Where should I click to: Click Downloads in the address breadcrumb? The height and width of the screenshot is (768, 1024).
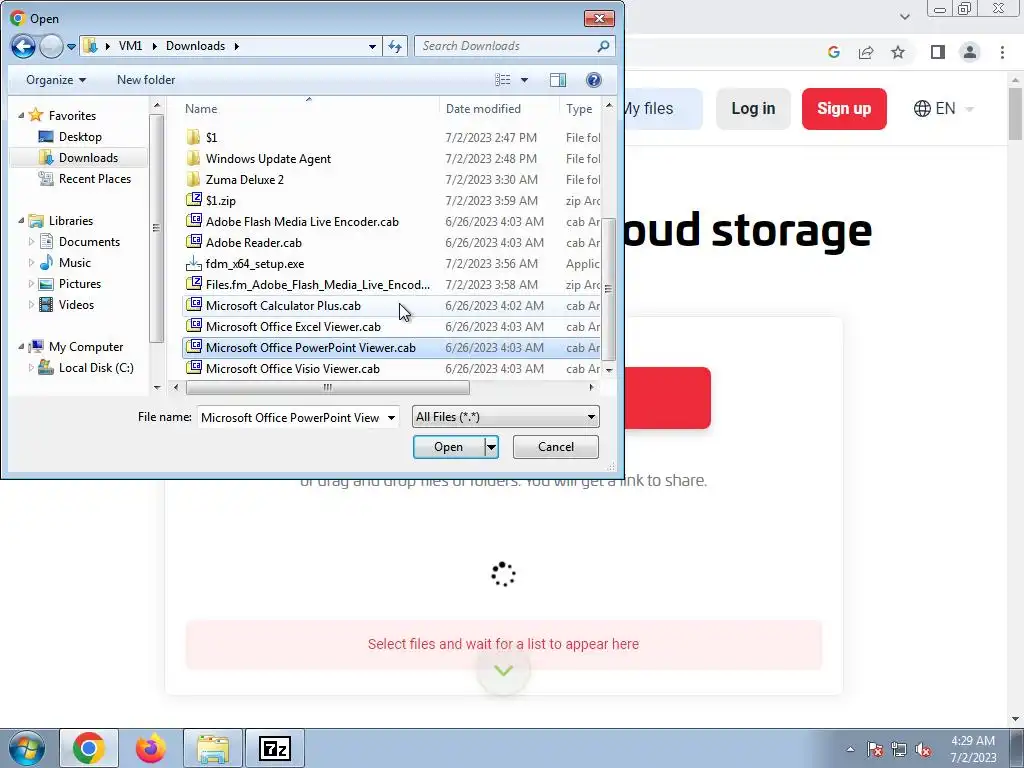(x=195, y=46)
